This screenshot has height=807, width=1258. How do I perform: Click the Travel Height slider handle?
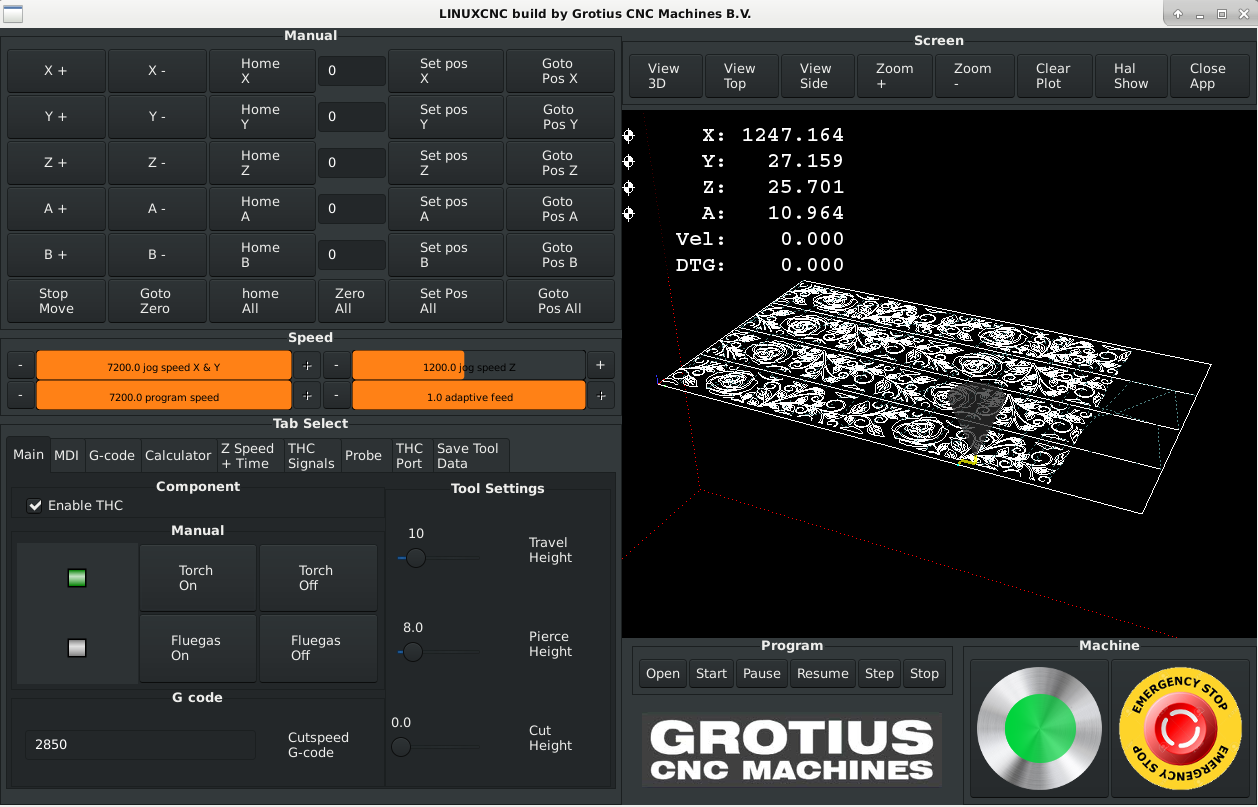[x=416, y=558]
